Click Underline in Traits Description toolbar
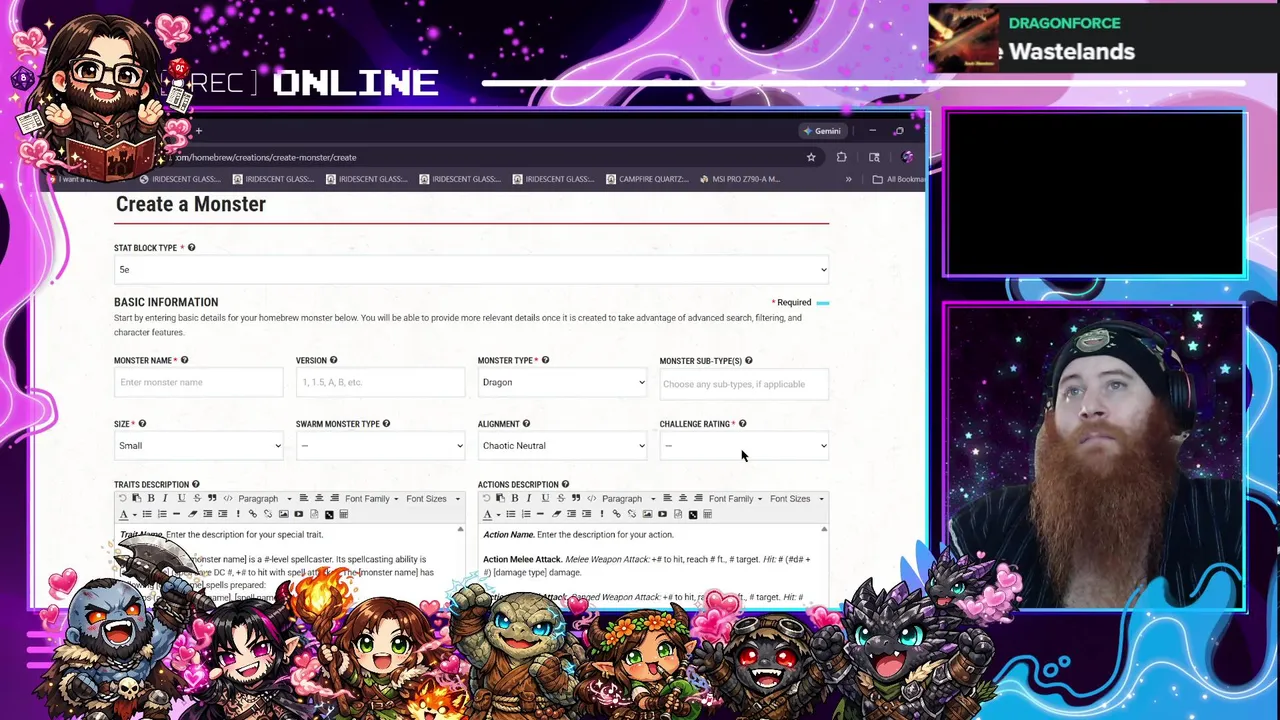The width and height of the screenshot is (1280, 720). coord(181,498)
